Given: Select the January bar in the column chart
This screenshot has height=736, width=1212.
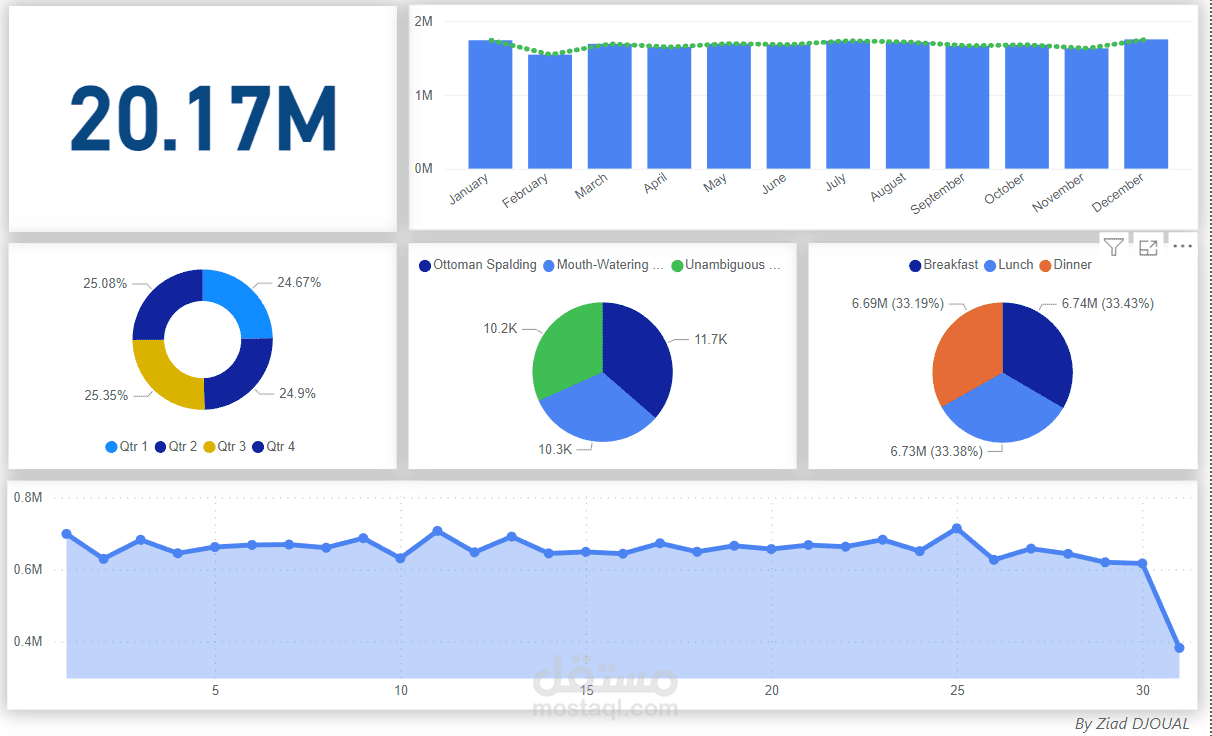Looking at the screenshot, I should click(490, 105).
